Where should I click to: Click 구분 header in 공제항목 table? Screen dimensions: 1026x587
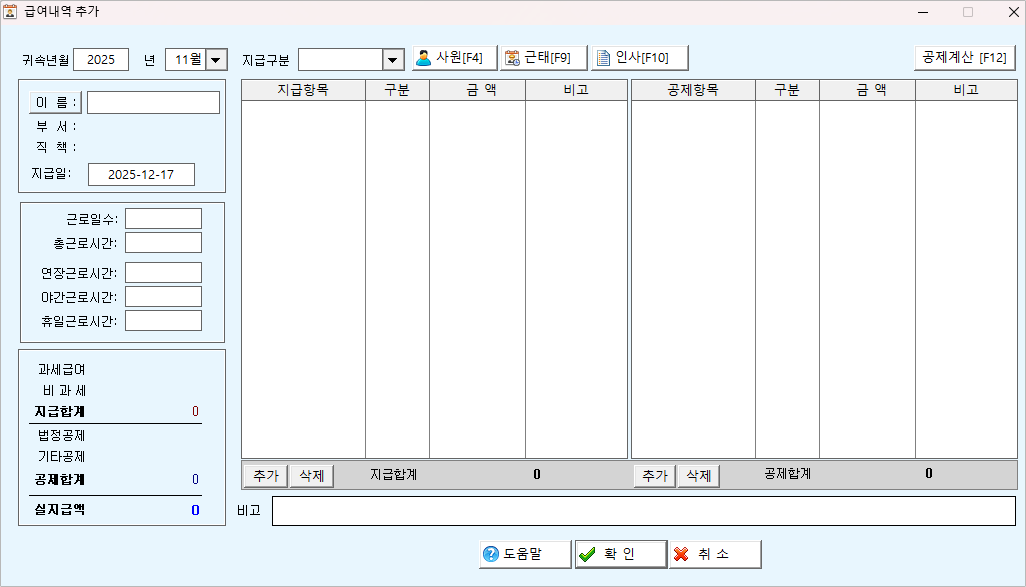(x=787, y=90)
